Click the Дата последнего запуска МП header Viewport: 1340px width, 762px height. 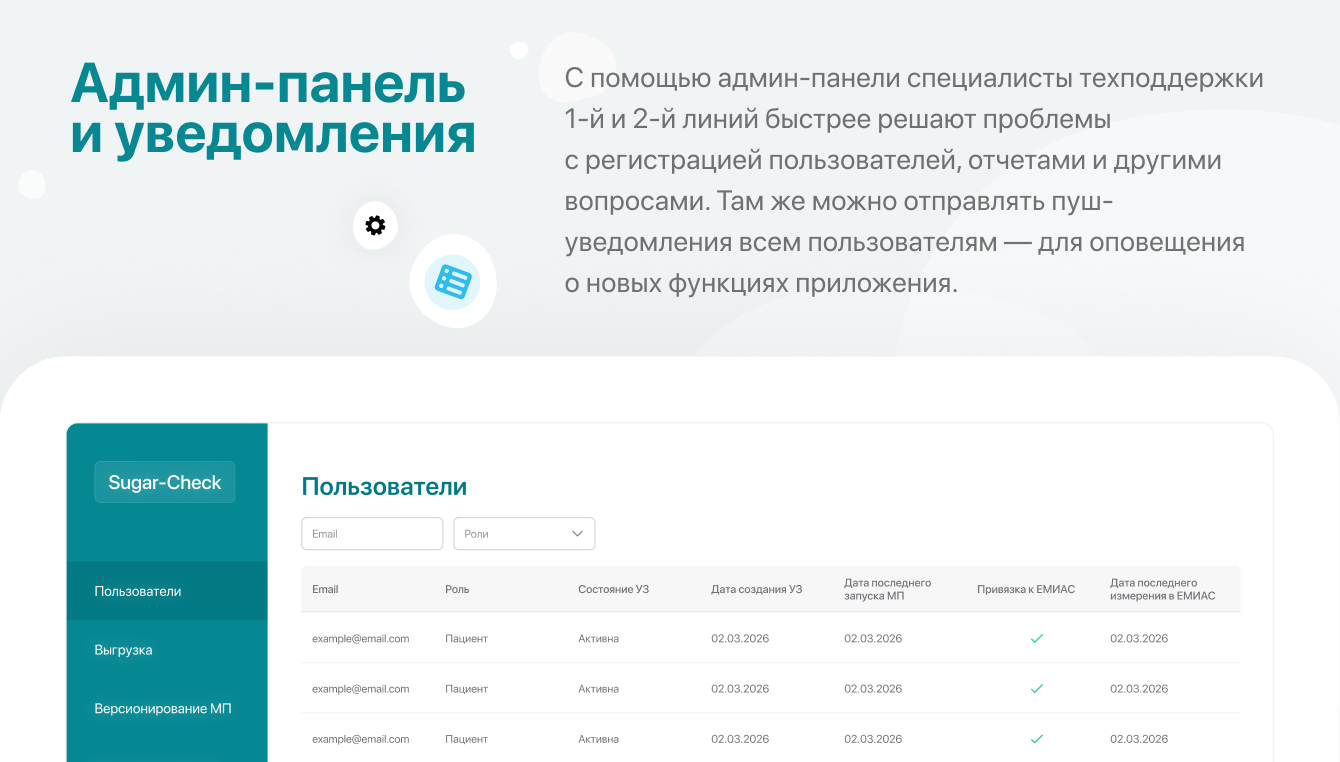[887, 589]
